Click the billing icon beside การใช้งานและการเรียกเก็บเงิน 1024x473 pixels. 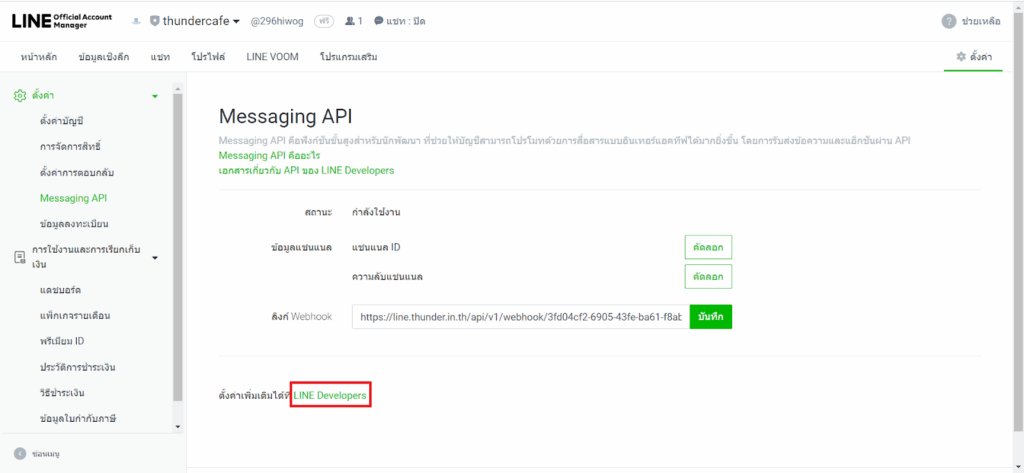[19, 257]
